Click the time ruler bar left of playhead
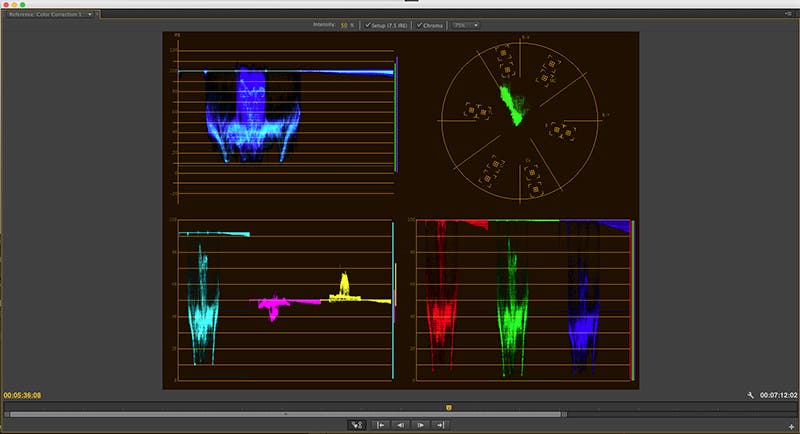 coord(224,407)
